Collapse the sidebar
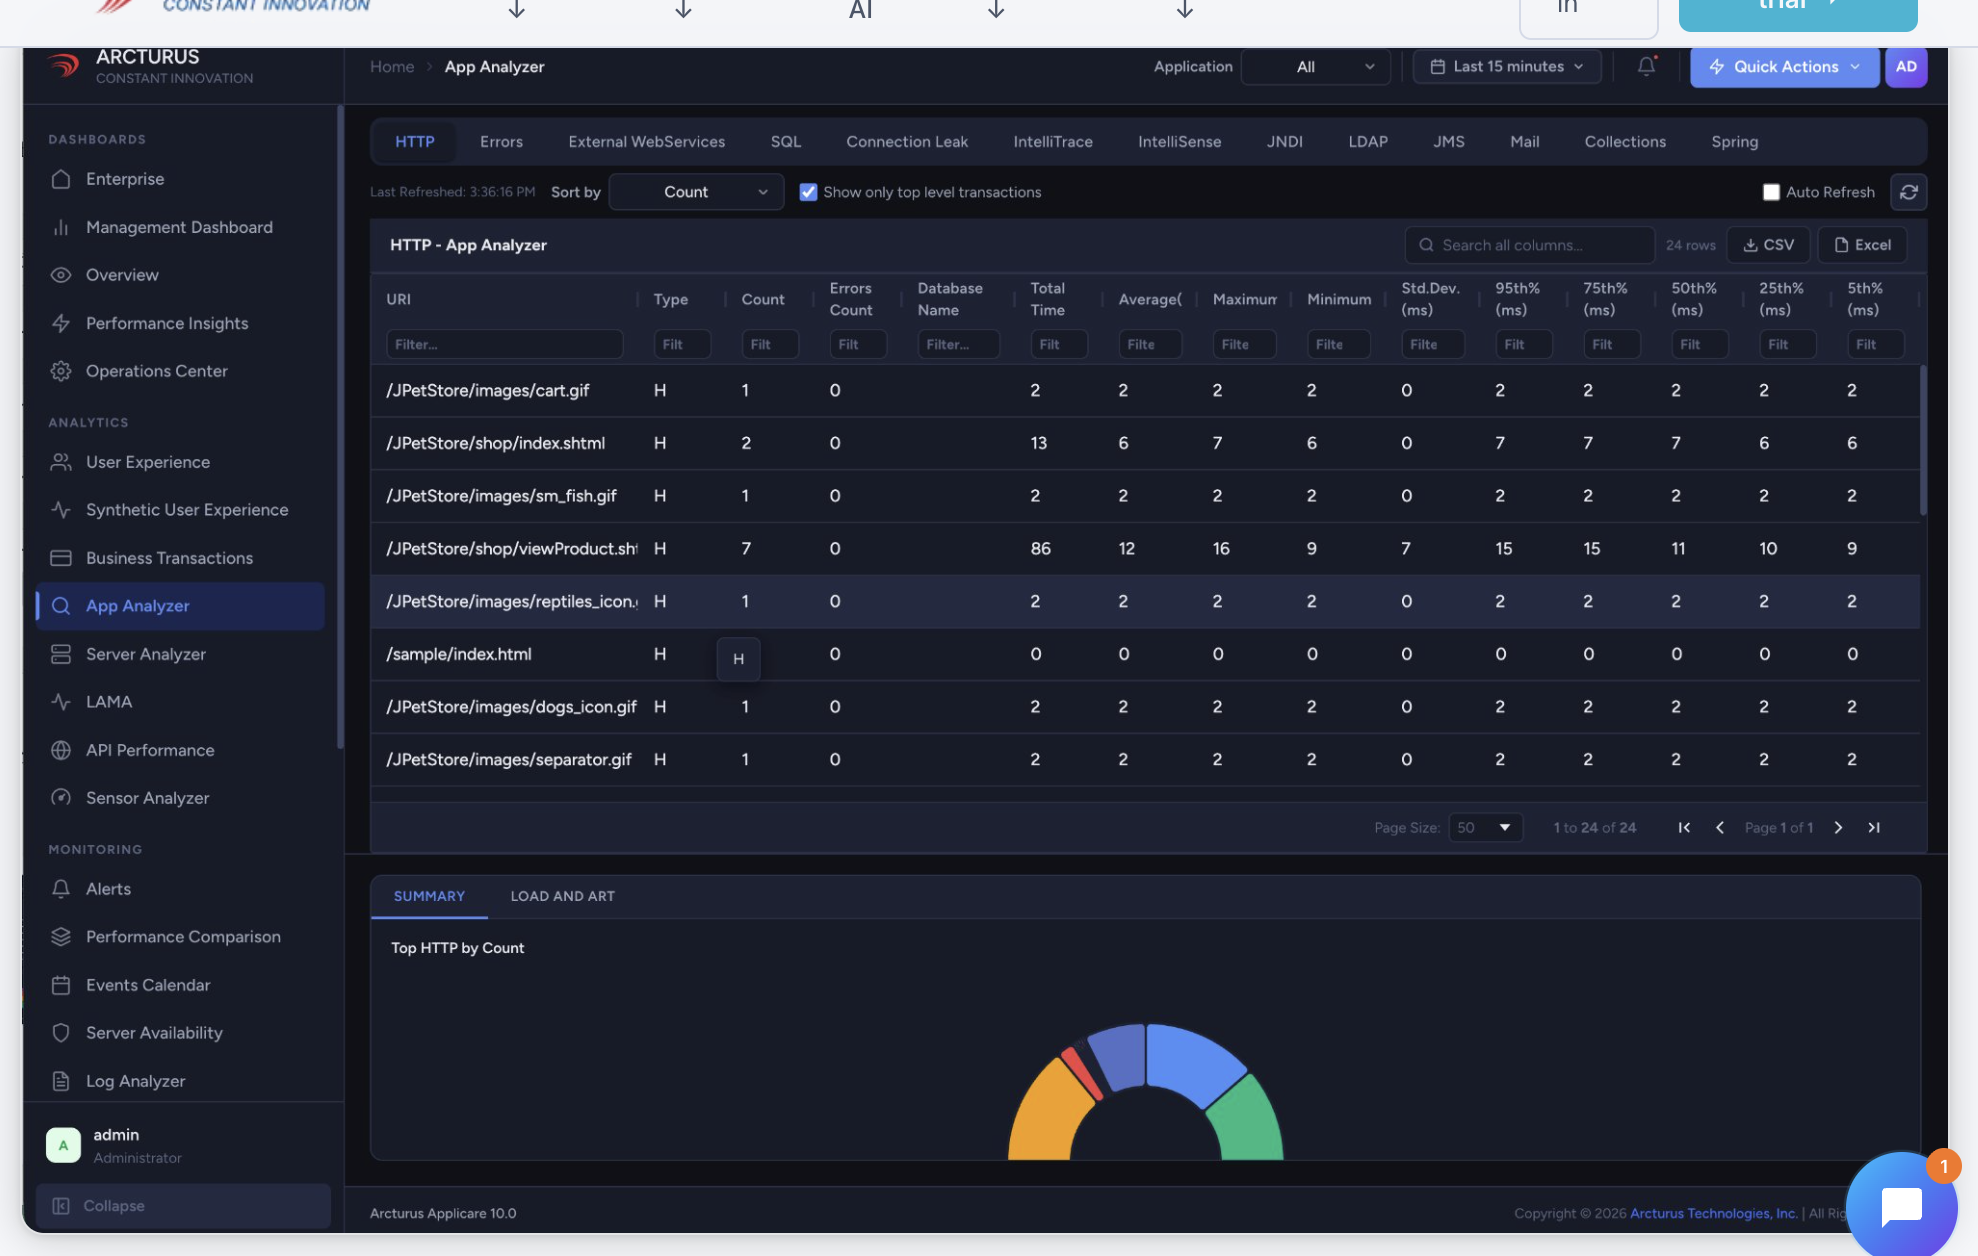 [183, 1206]
